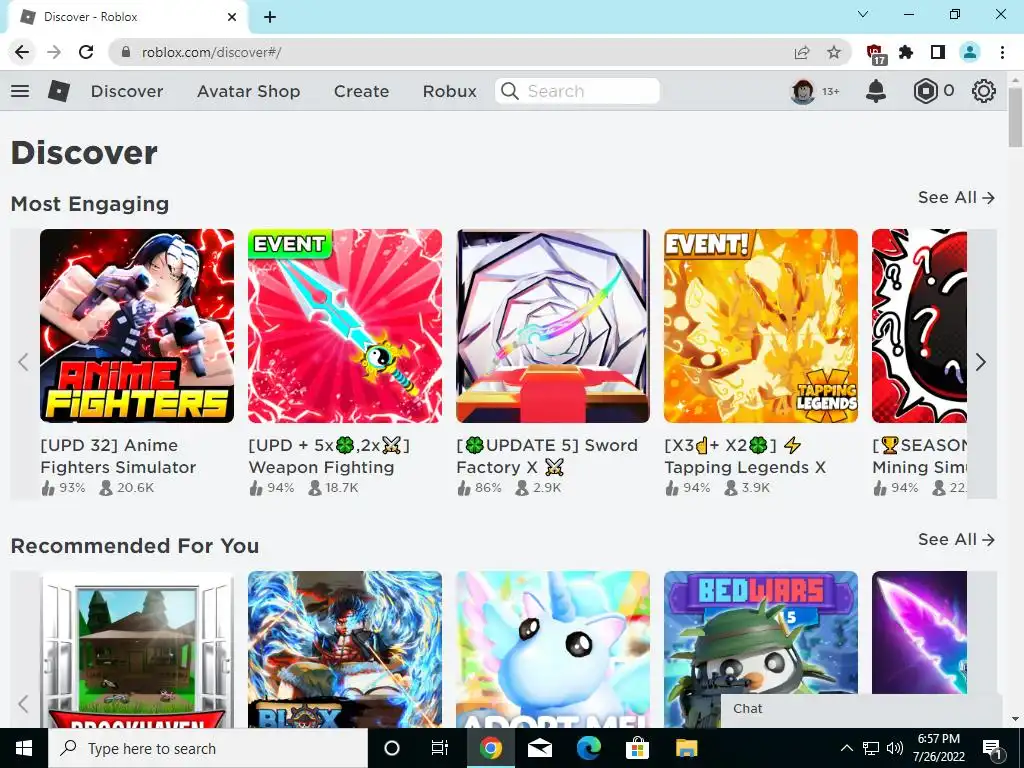Open a new browser tab with plus
Image resolution: width=1024 pixels, height=768 pixels.
tap(270, 17)
